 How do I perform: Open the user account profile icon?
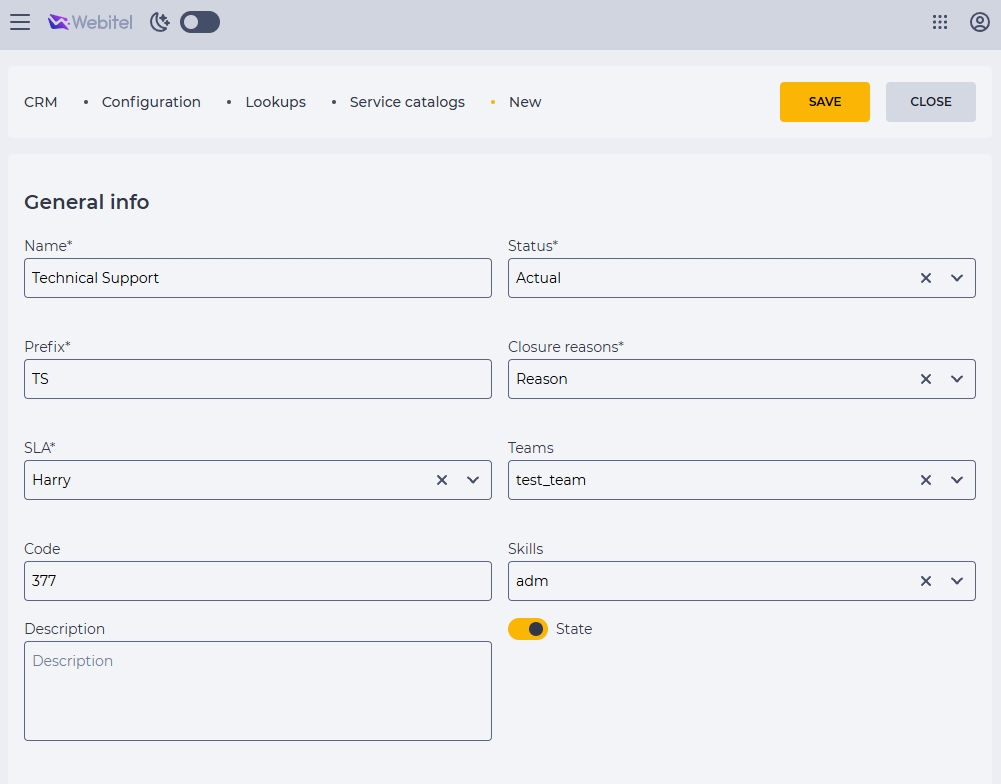tap(979, 22)
